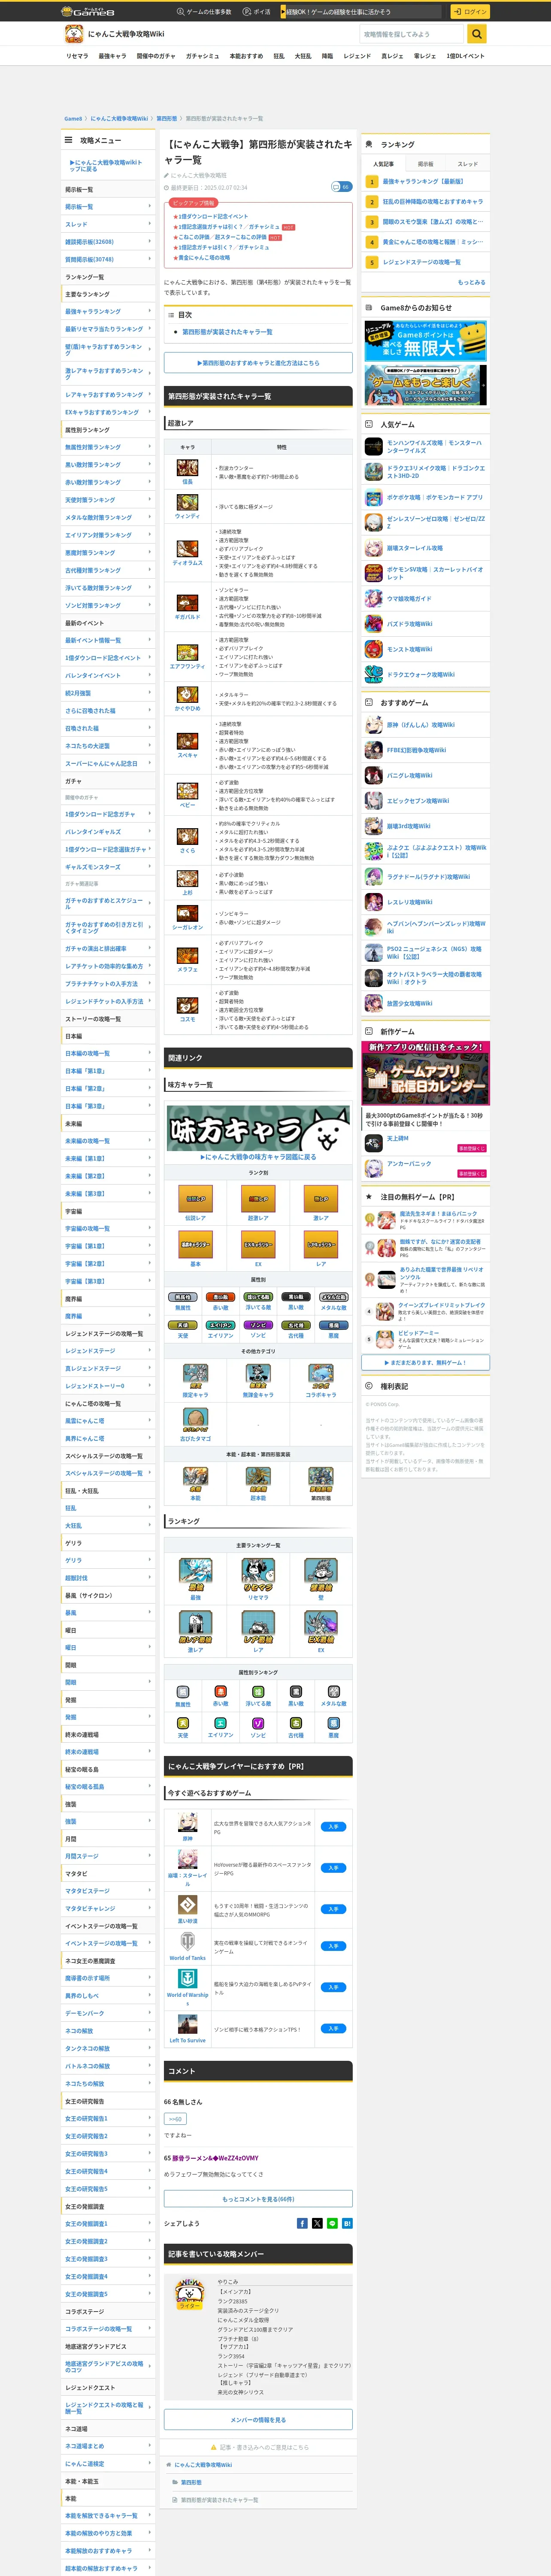Screen dimensions: 551x2576
Task: Open ゲームの仕事多数 header link
Action: point(204,12)
